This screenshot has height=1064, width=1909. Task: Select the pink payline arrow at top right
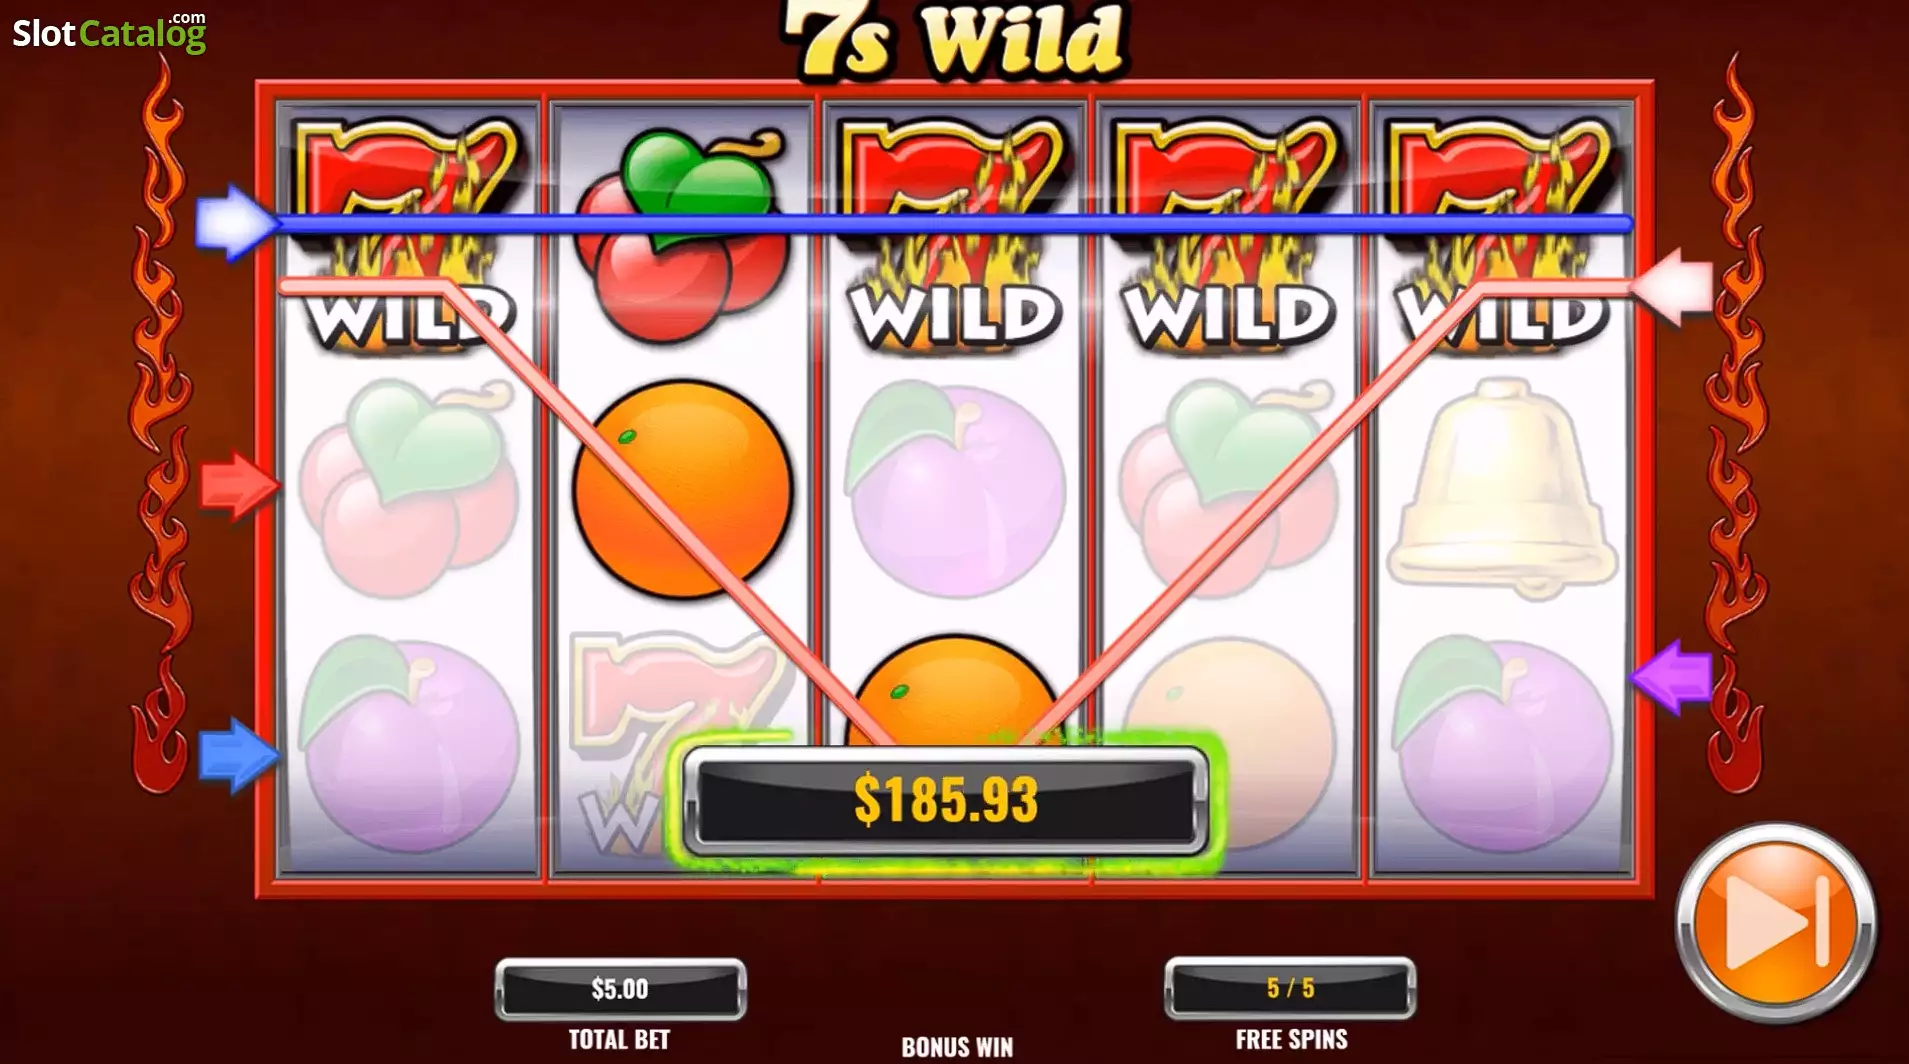[x=1672, y=287]
